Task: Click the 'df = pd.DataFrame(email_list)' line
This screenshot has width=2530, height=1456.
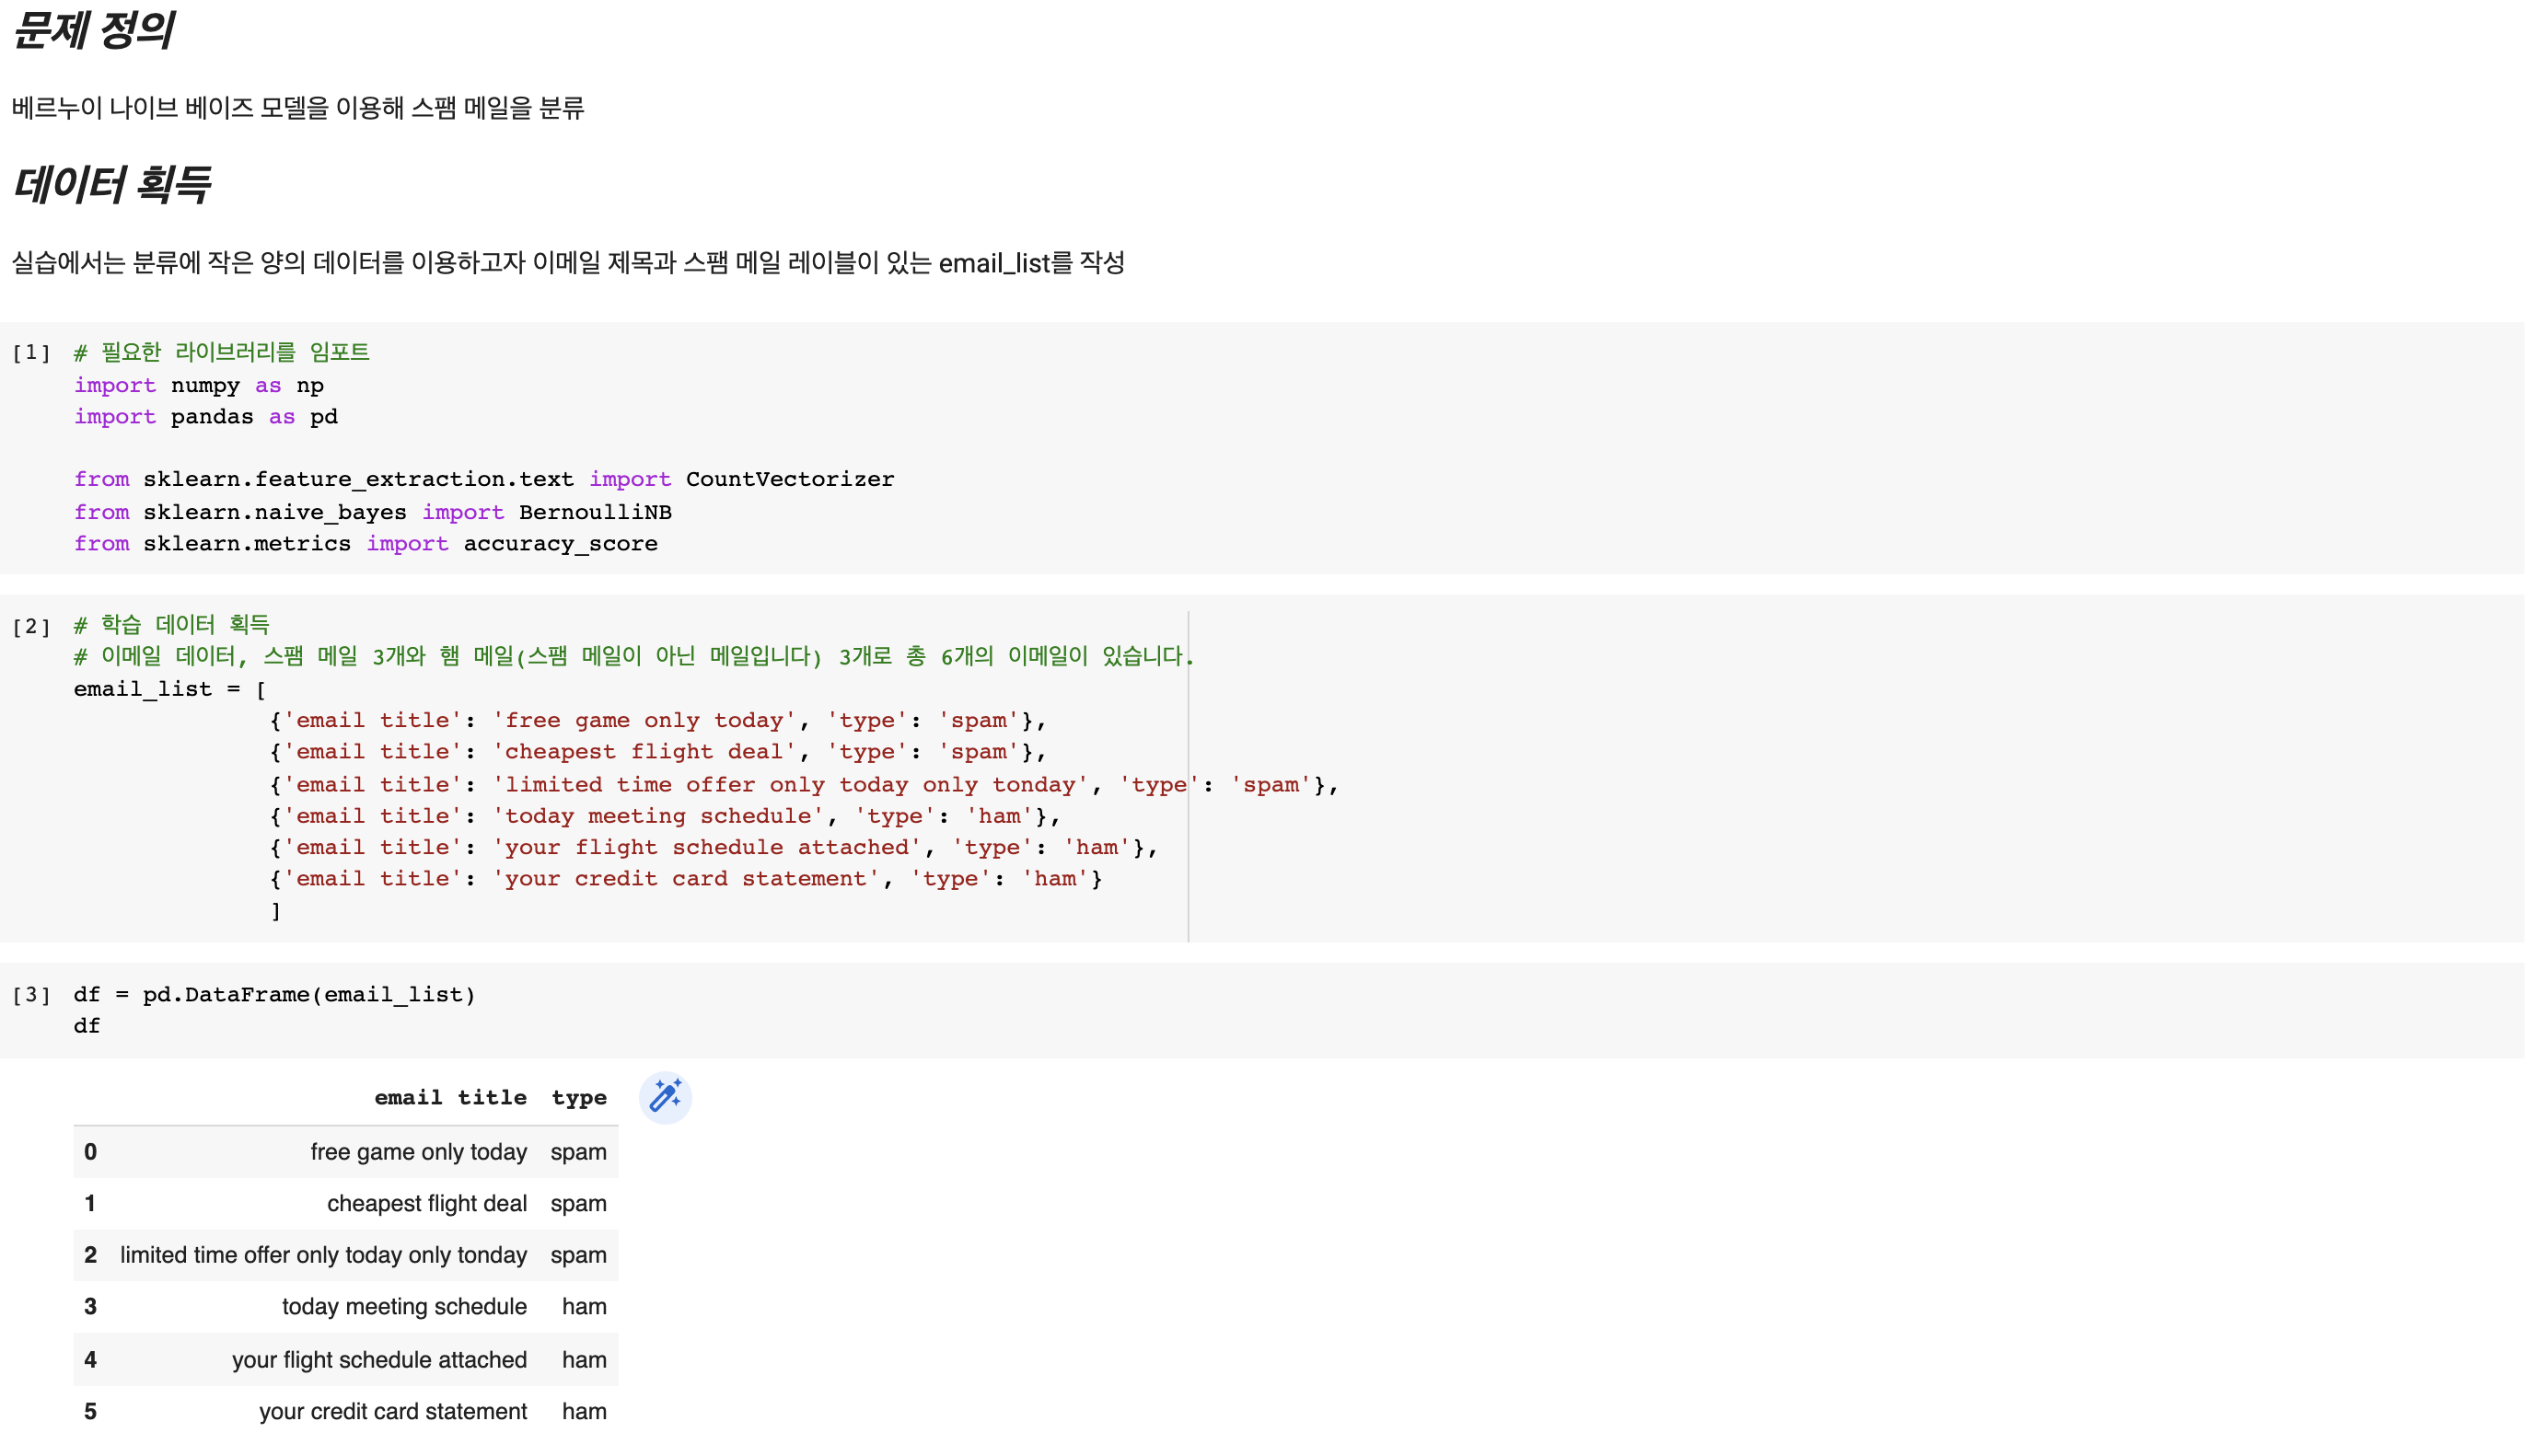Action: [x=274, y=994]
